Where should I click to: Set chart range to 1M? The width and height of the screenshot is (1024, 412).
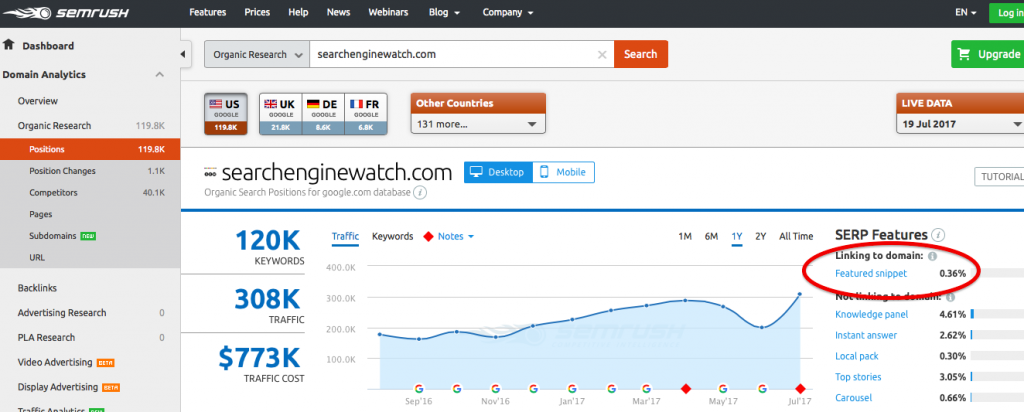point(684,236)
